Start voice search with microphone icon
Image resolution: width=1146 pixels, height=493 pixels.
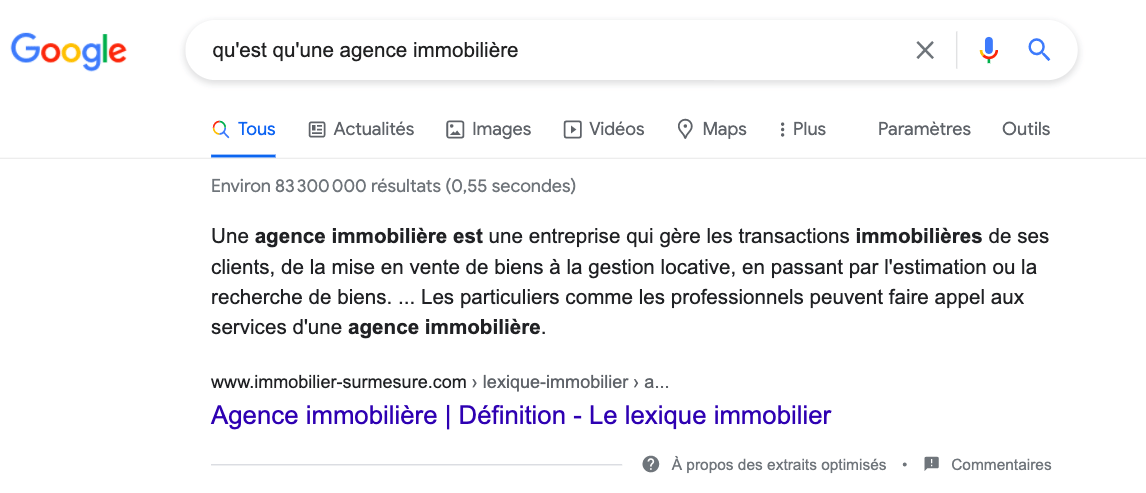(x=988, y=50)
